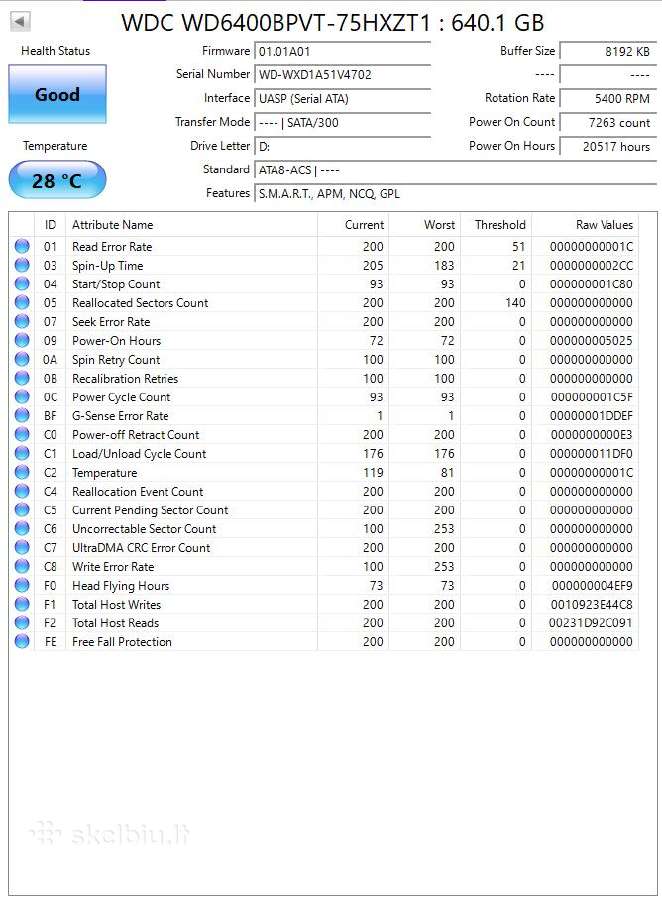Click raw value 000000011DF0
662x900 pixels.
coord(591,453)
